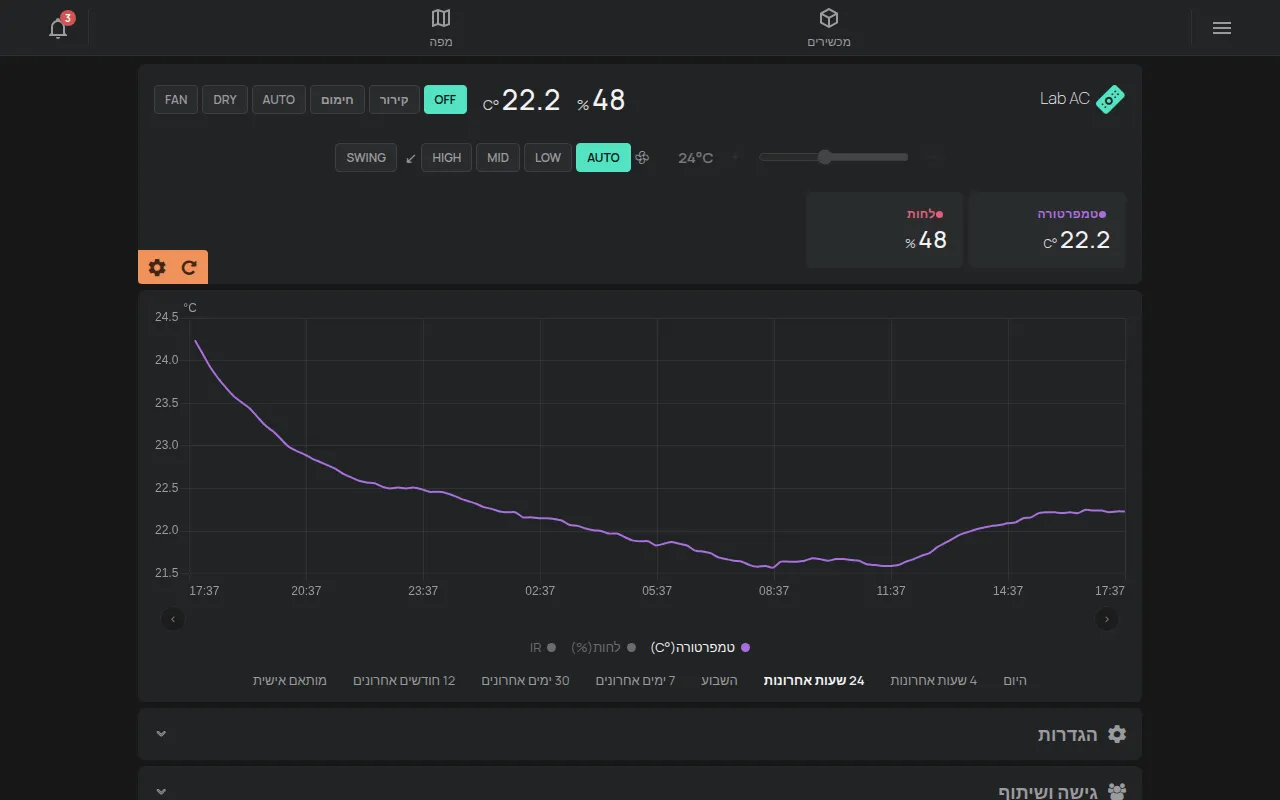Set fan speed to AUTO
Screen dimensions: 1280x800
coord(603,158)
